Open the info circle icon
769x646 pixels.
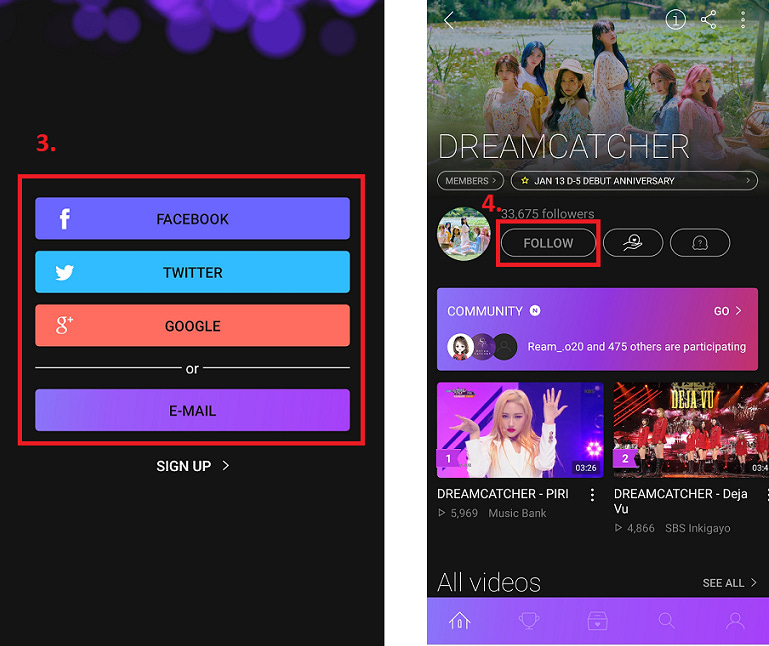tap(675, 20)
